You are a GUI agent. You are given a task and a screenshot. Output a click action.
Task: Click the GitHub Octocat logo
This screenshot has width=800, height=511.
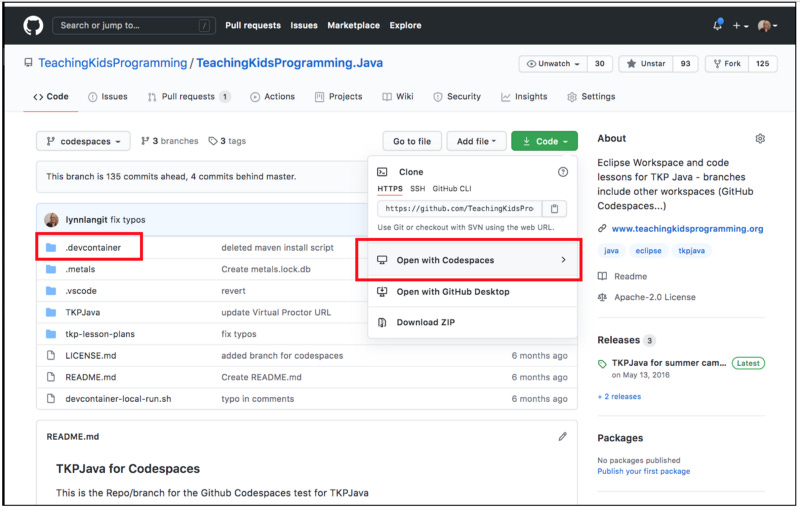click(x=33, y=25)
